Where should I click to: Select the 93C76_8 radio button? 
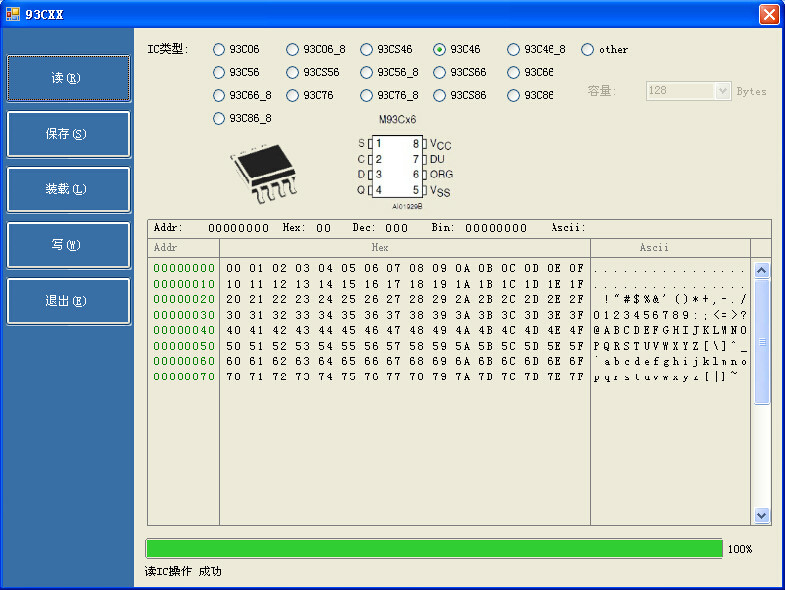(x=389, y=95)
